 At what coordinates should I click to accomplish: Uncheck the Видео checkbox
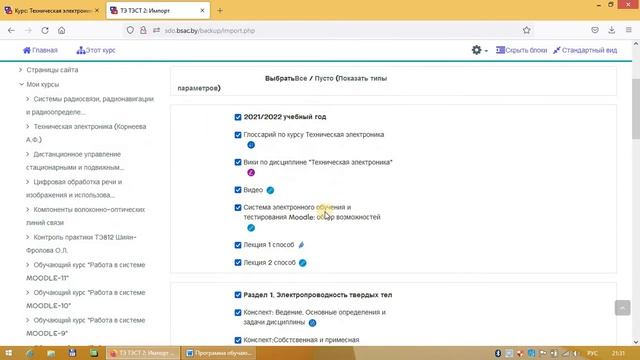coord(238,190)
